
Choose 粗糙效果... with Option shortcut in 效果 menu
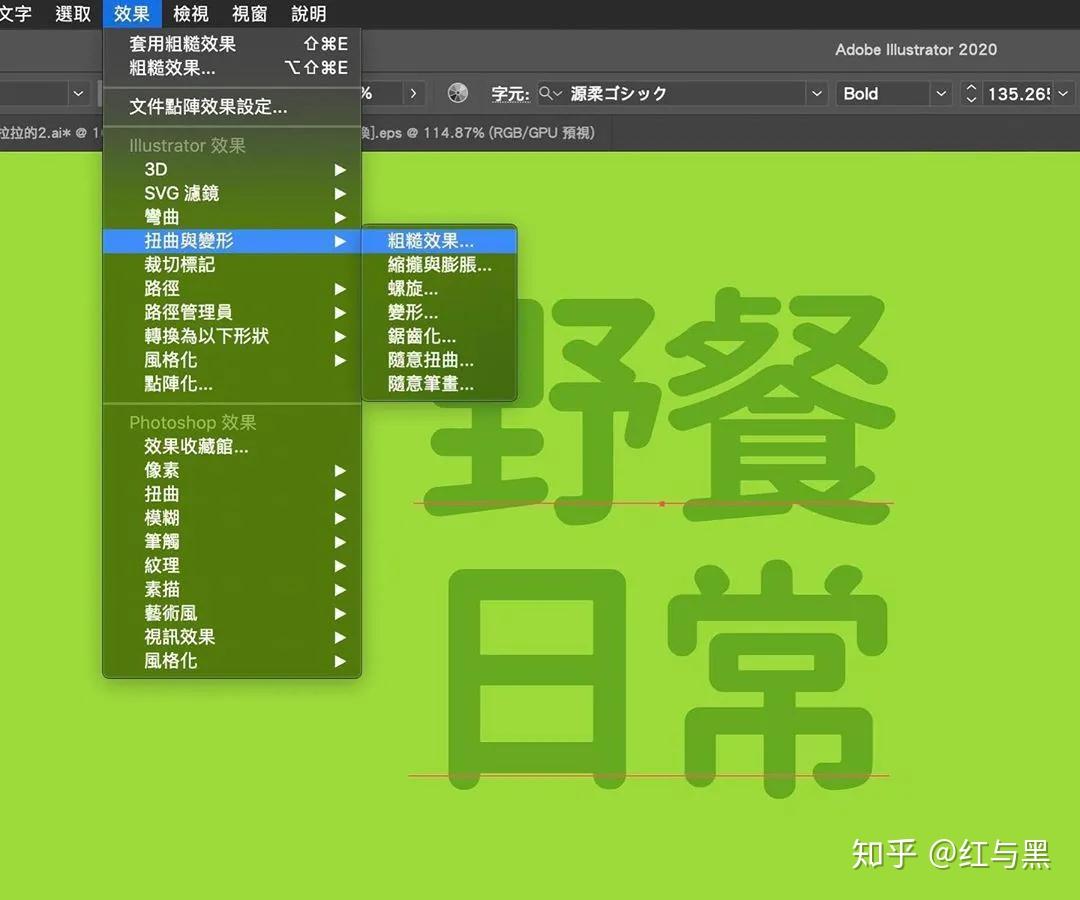point(232,67)
